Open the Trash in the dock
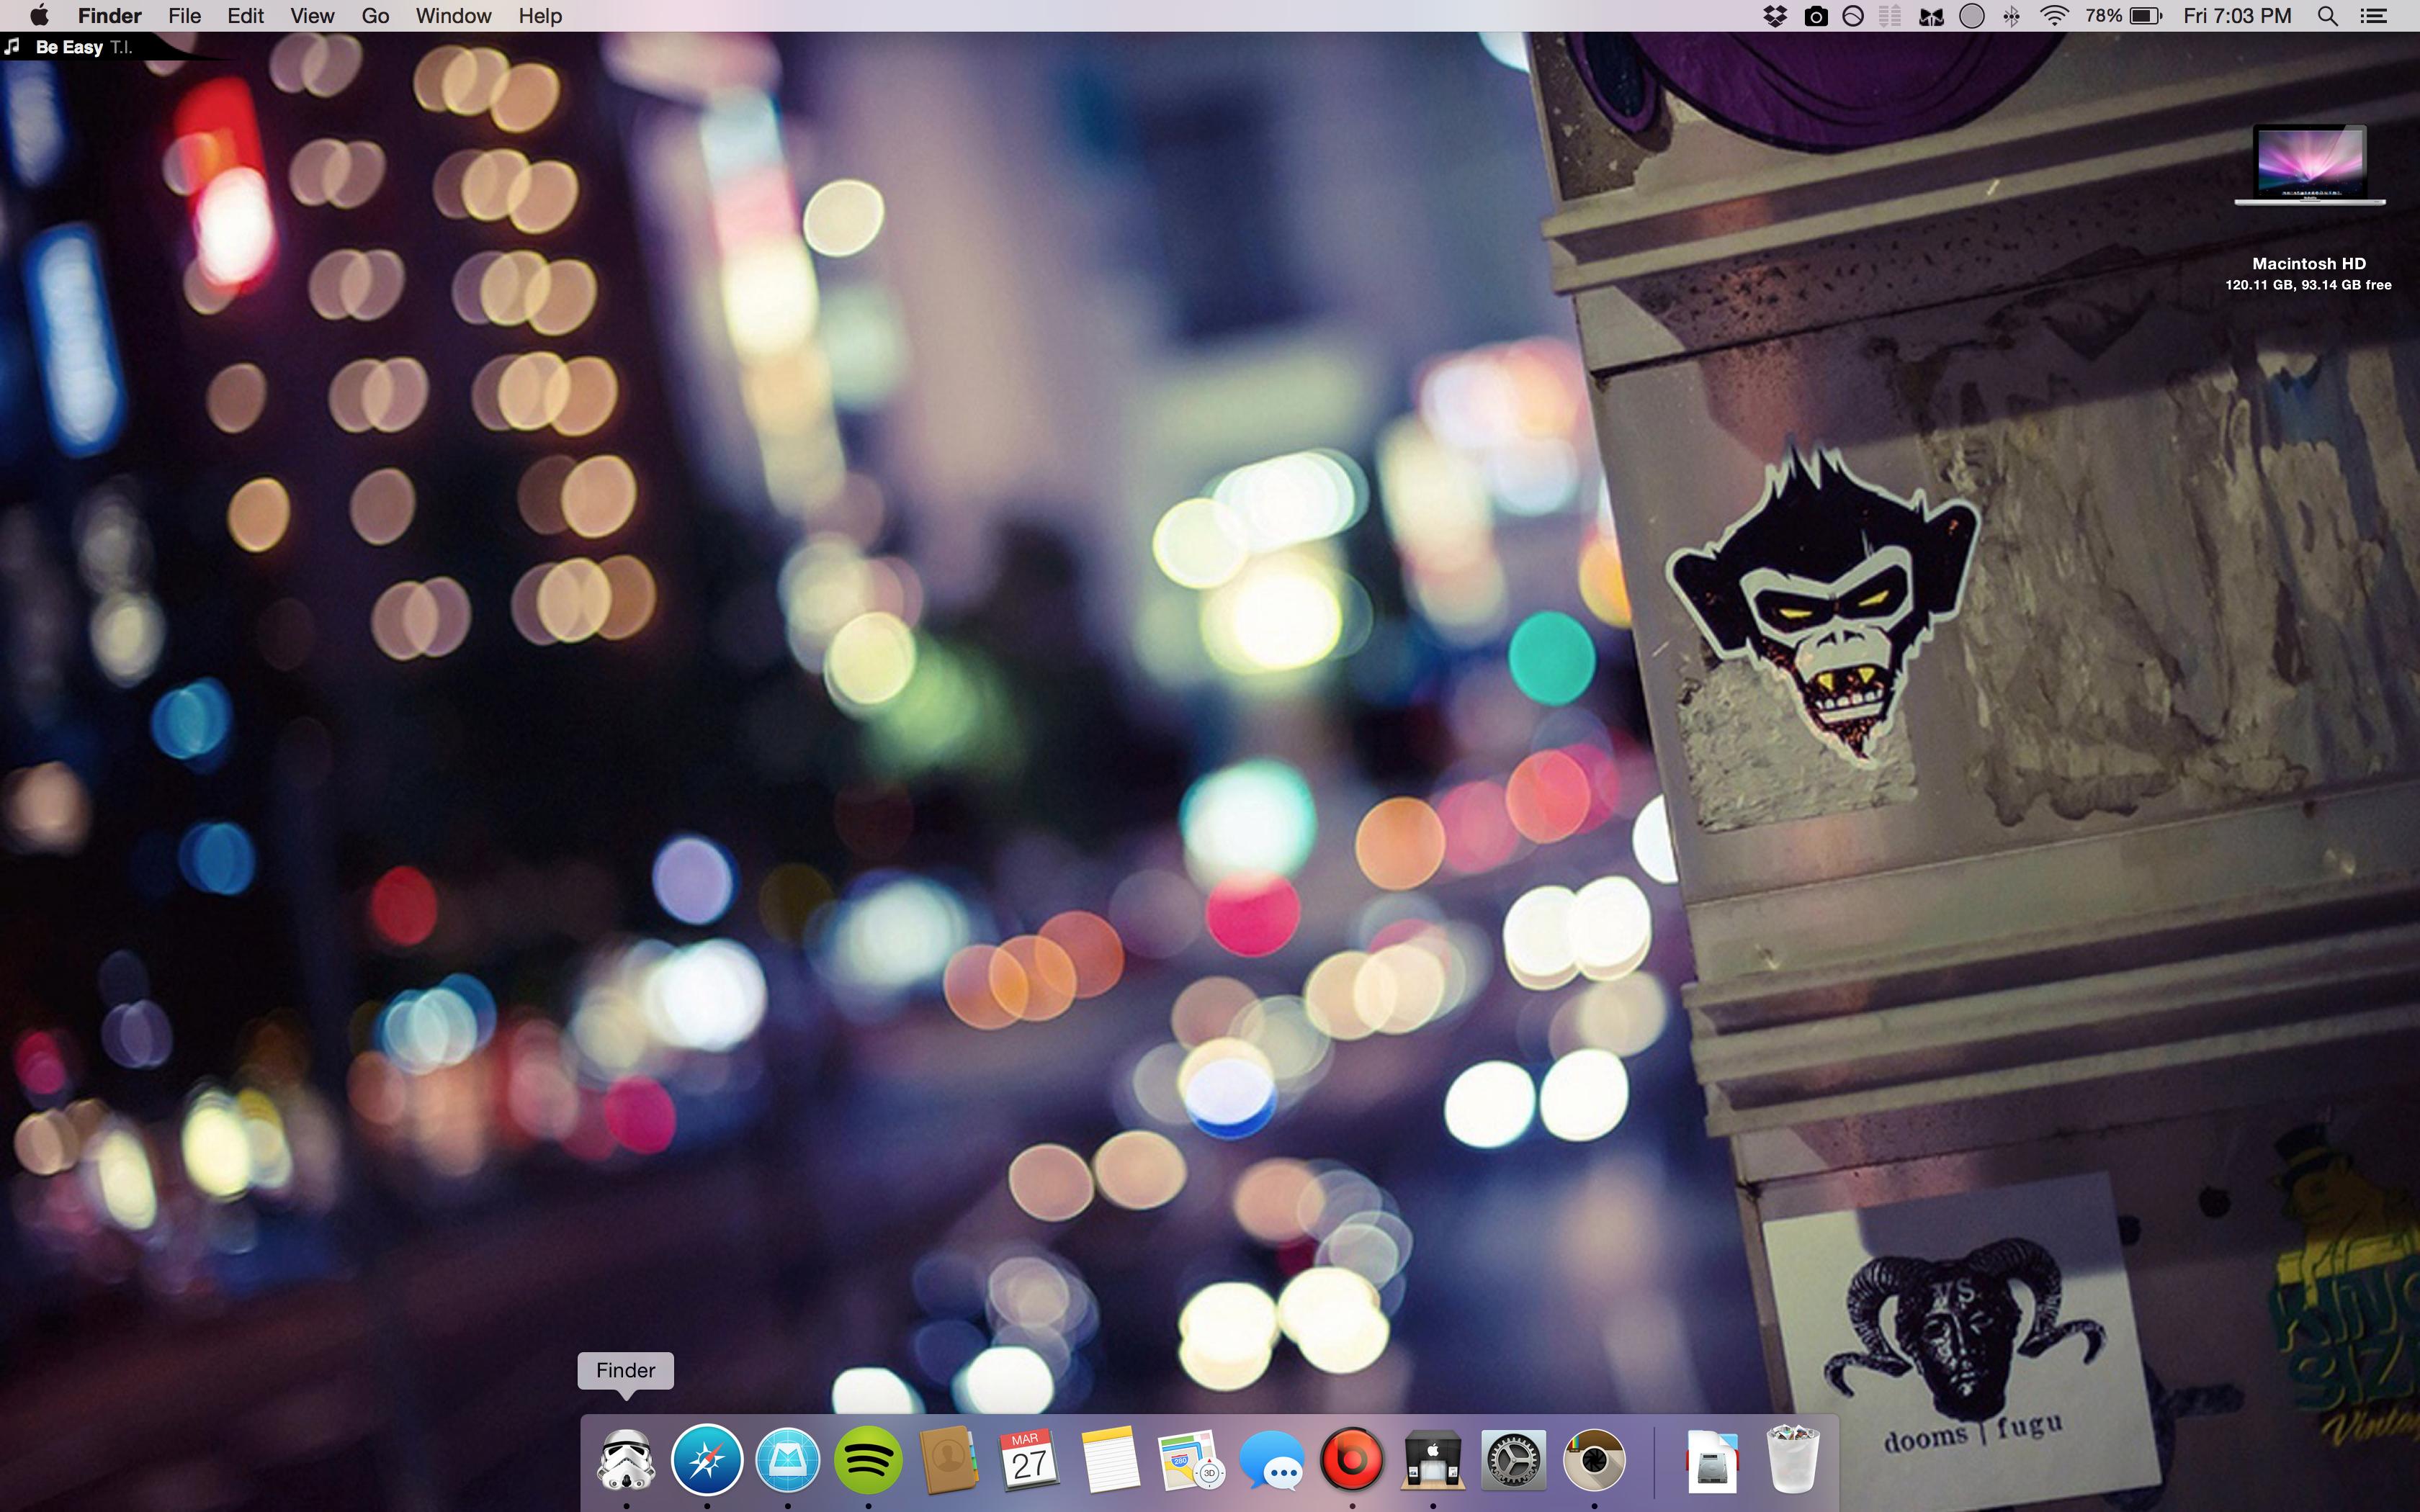 (x=1792, y=1461)
